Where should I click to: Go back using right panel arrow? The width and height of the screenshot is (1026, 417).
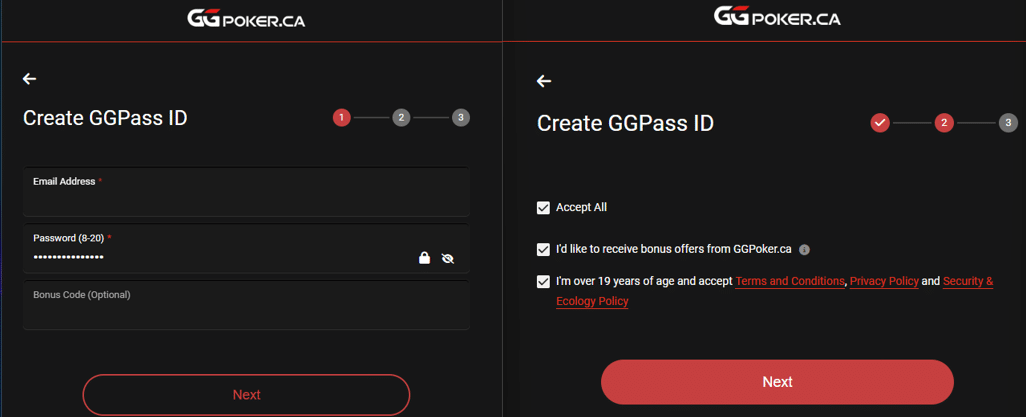(544, 81)
